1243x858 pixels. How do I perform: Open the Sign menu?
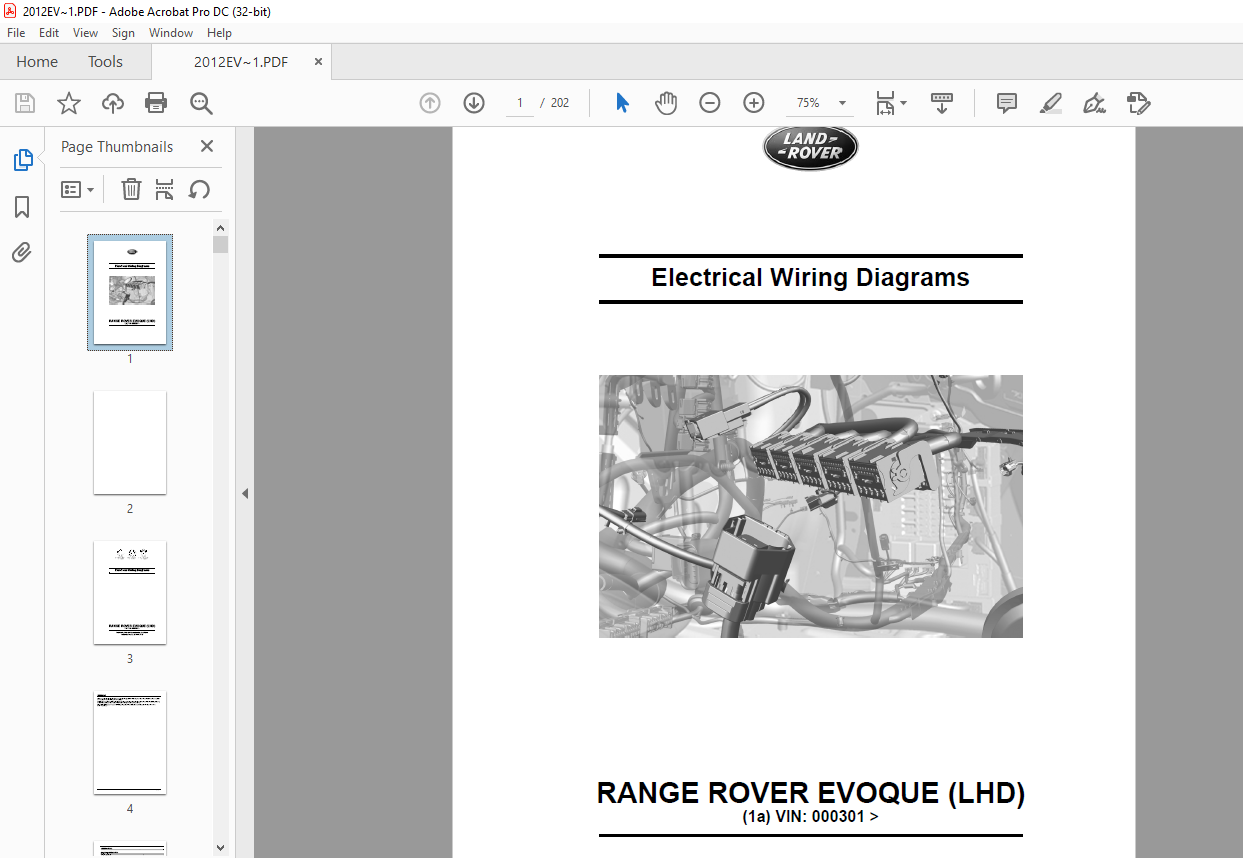pos(123,33)
